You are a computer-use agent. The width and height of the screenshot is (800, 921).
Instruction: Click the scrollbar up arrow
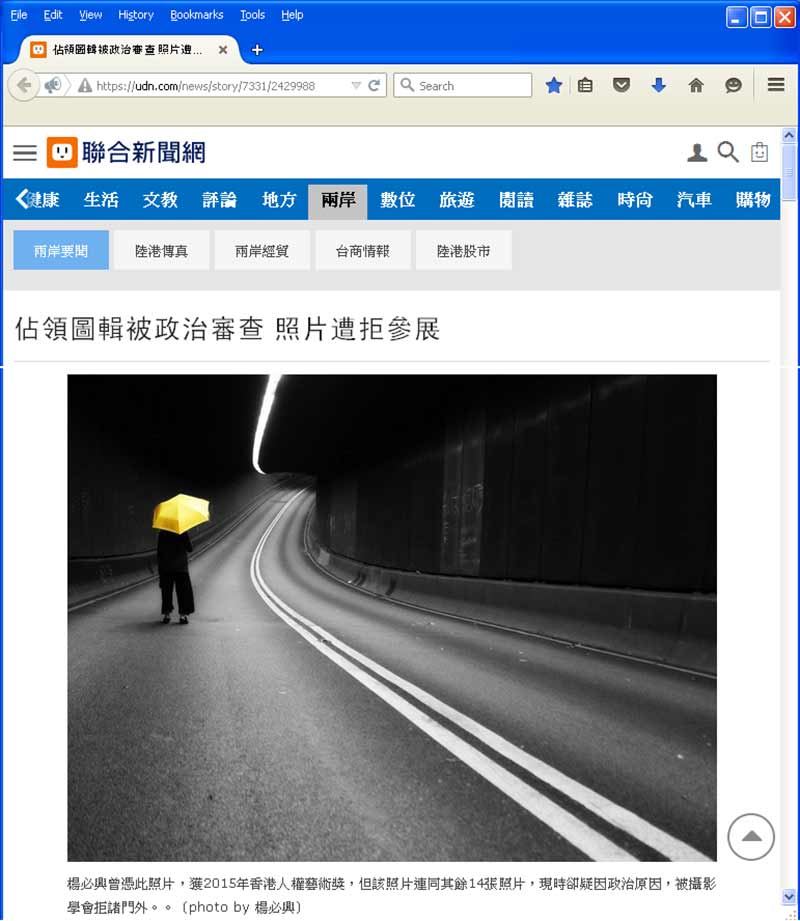tap(789, 136)
